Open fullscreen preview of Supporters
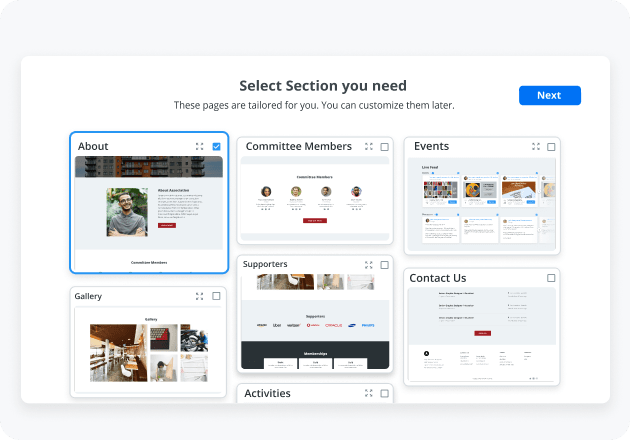Image resolution: width=630 pixels, height=440 pixels. tap(368, 265)
